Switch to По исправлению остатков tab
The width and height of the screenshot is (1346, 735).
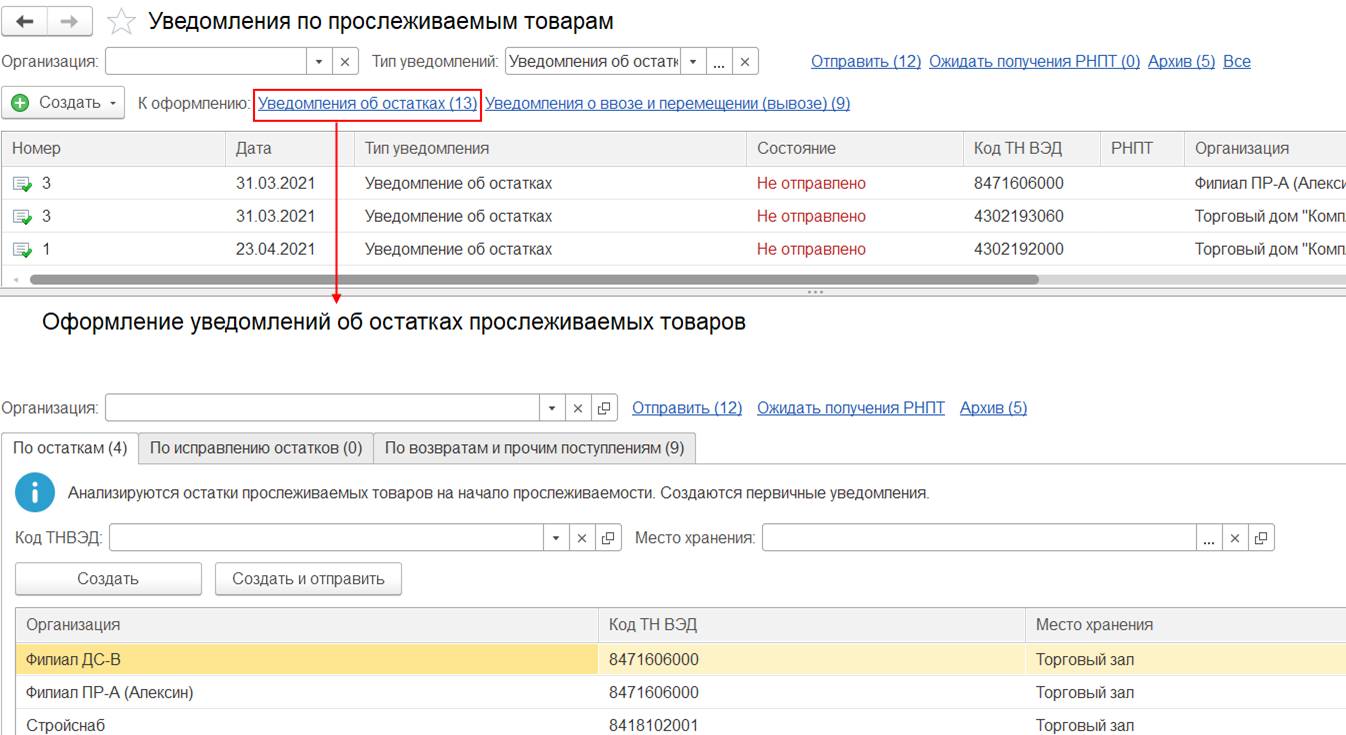[256, 448]
